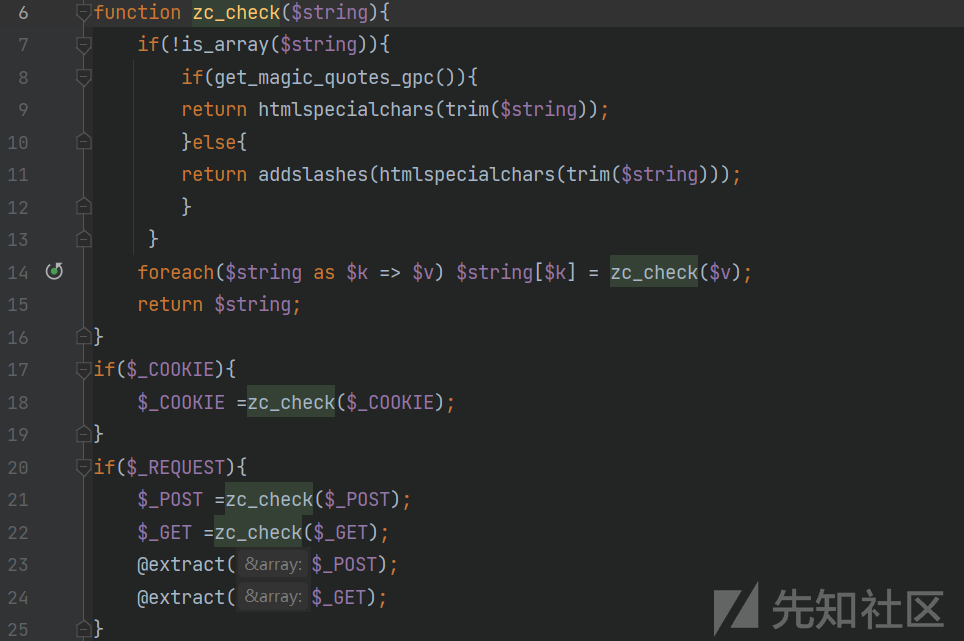
Task: Click the highlighted zc_check call on line 18
Action: [x=291, y=402]
